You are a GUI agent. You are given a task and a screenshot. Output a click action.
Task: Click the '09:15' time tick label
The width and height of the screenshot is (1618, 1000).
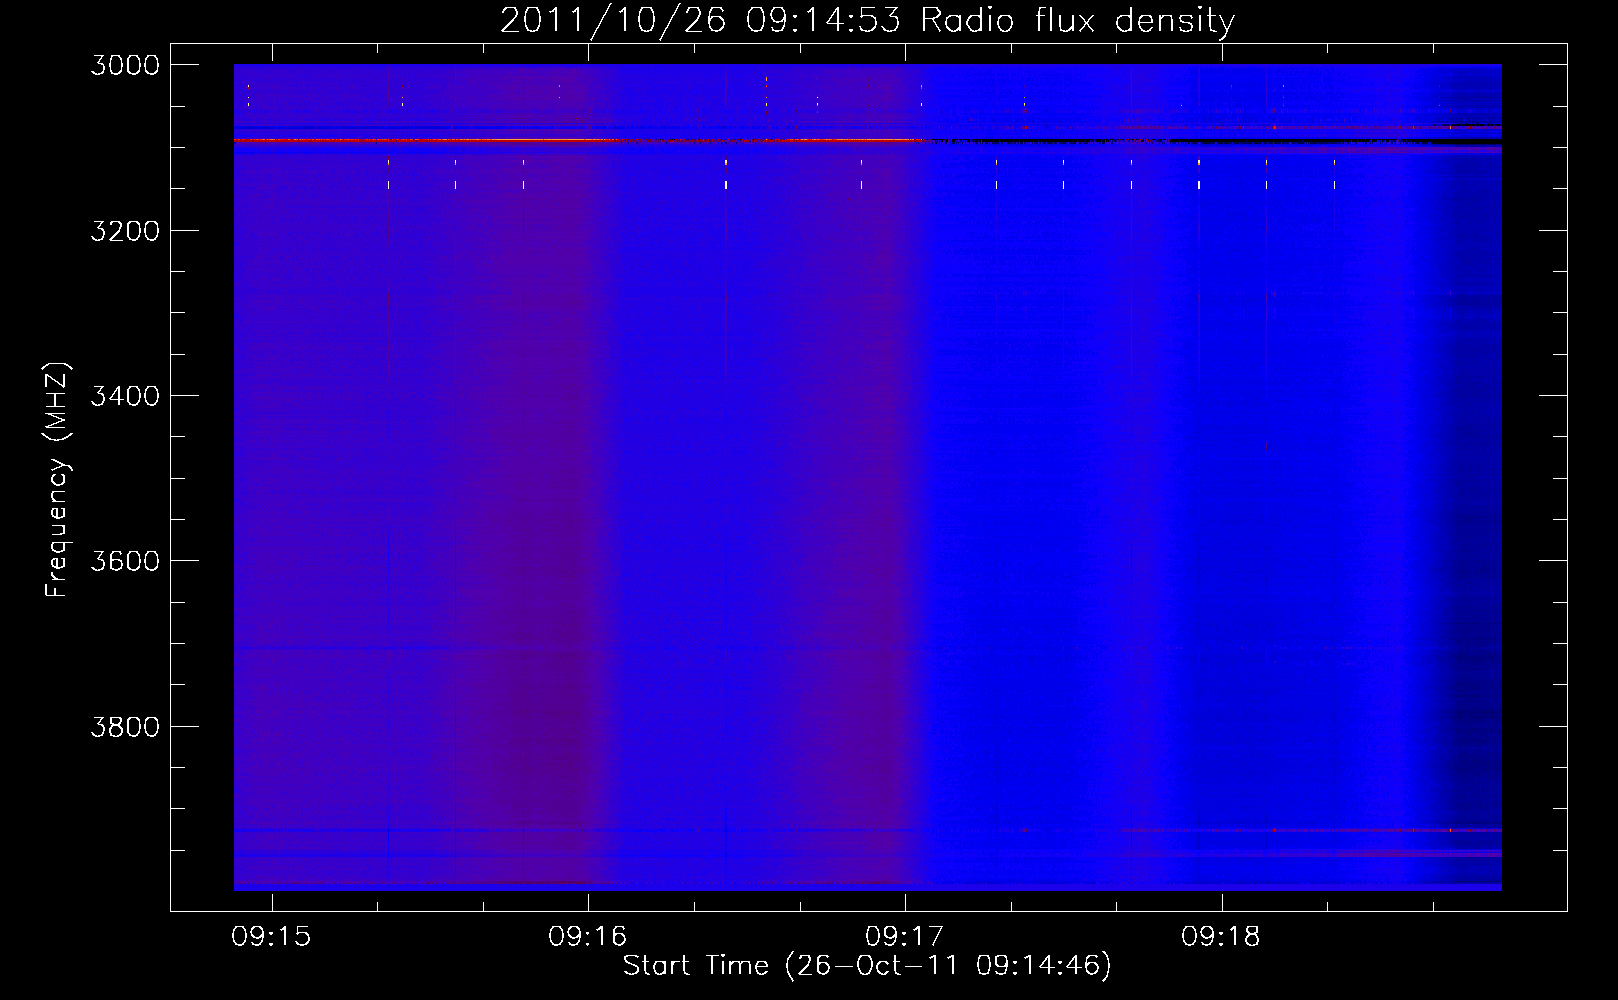[x=271, y=936]
